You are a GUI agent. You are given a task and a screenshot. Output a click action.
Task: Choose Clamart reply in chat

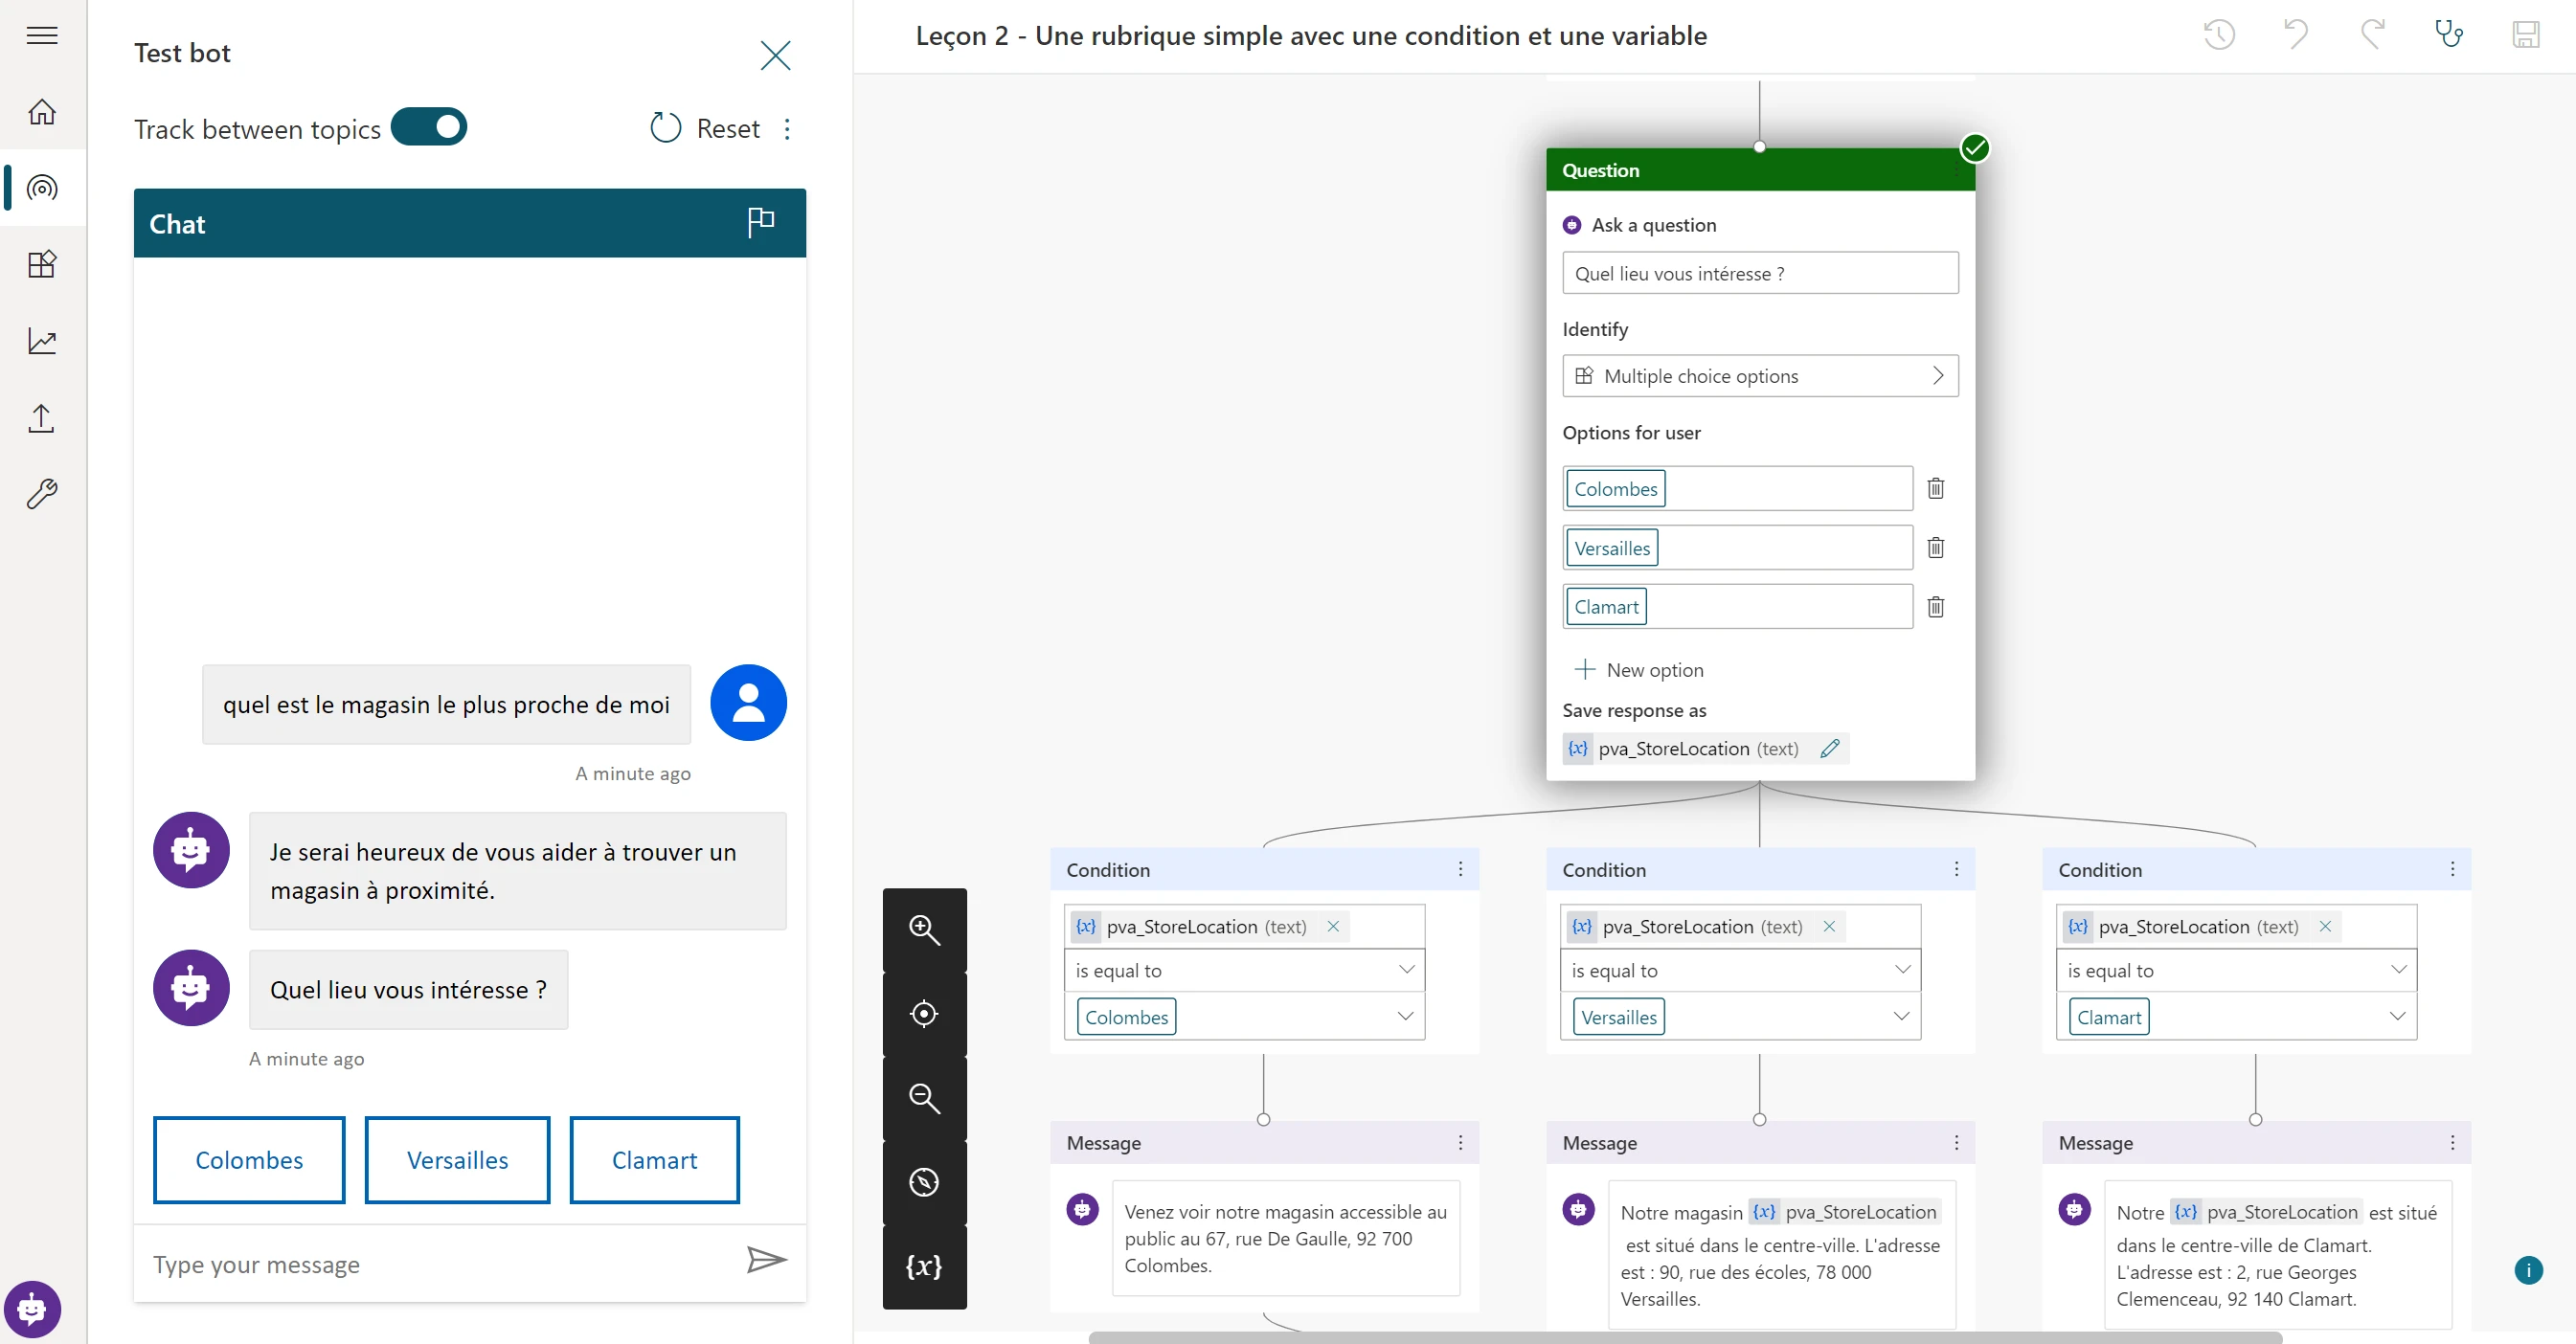tap(654, 1160)
